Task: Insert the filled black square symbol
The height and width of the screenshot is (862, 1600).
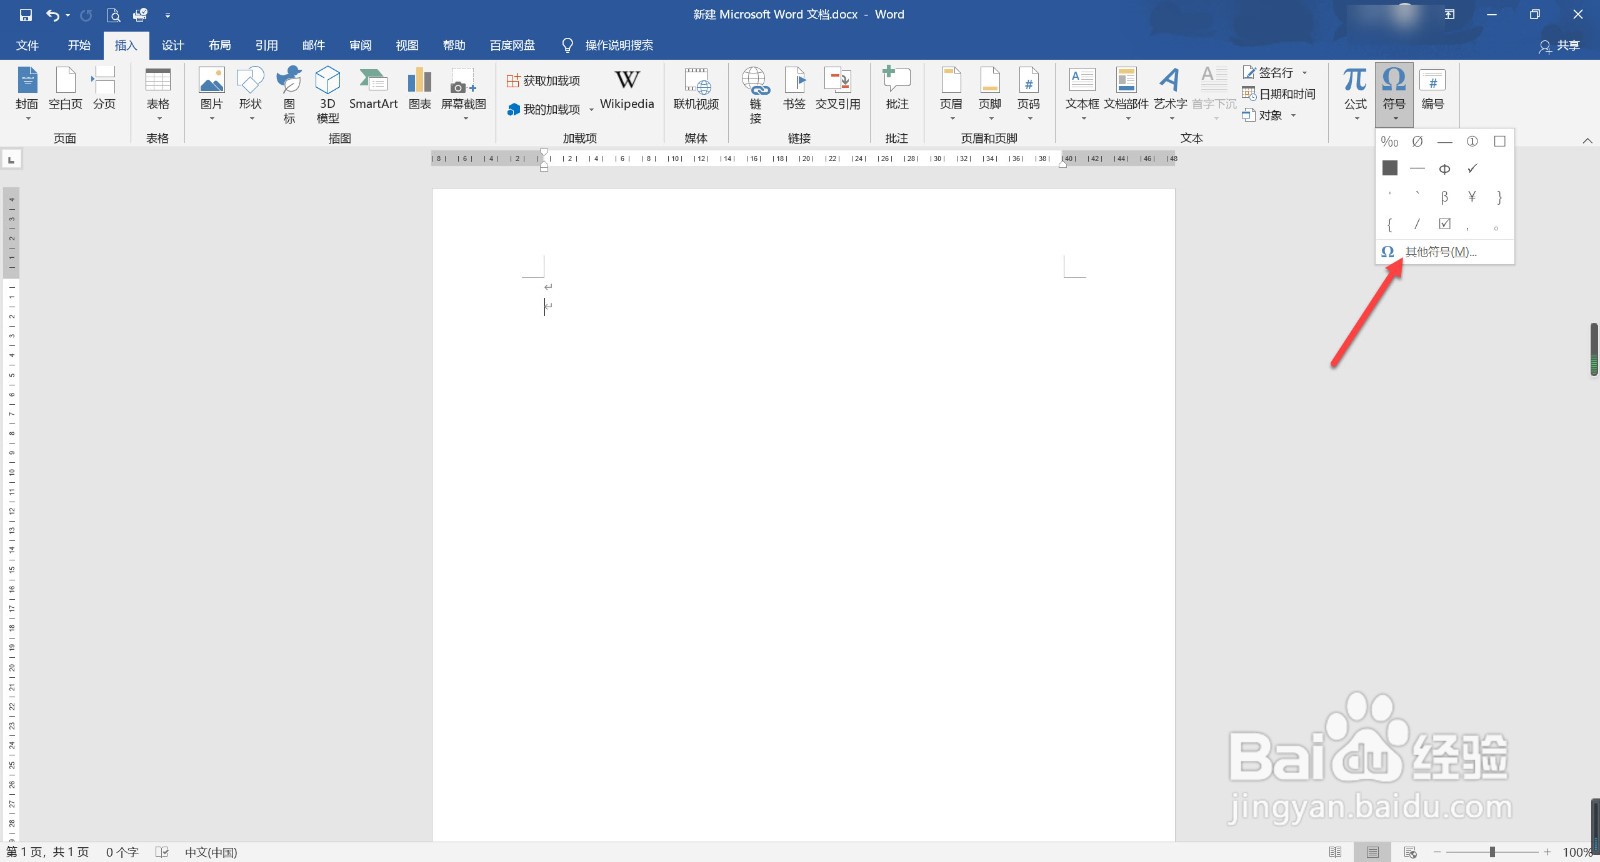Action: coord(1390,168)
